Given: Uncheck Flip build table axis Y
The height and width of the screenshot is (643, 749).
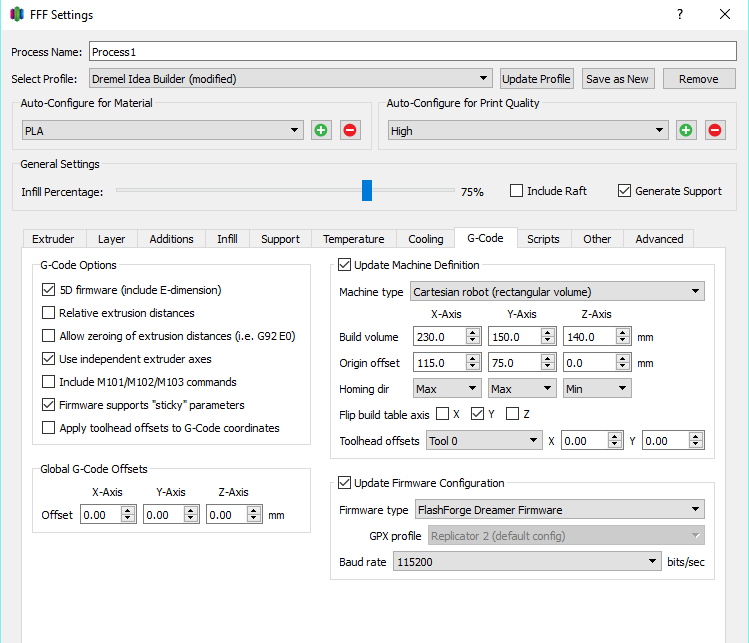Looking at the screenshot, I should [x=478, y=414].
